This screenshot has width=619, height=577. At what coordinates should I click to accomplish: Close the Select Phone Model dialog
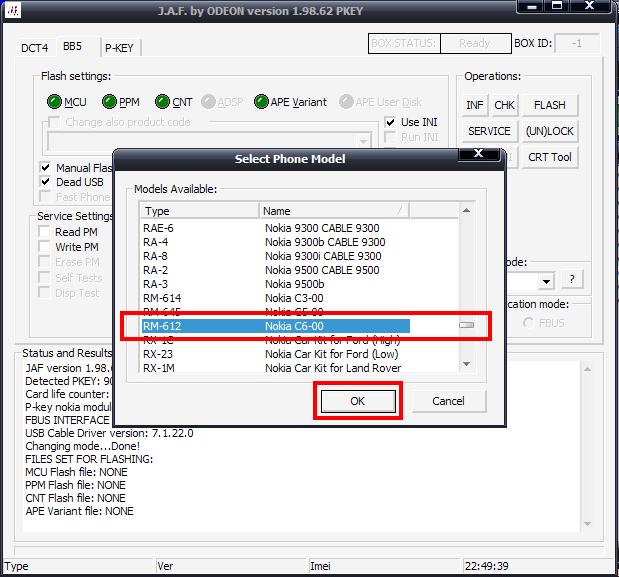tap(479, 154)
